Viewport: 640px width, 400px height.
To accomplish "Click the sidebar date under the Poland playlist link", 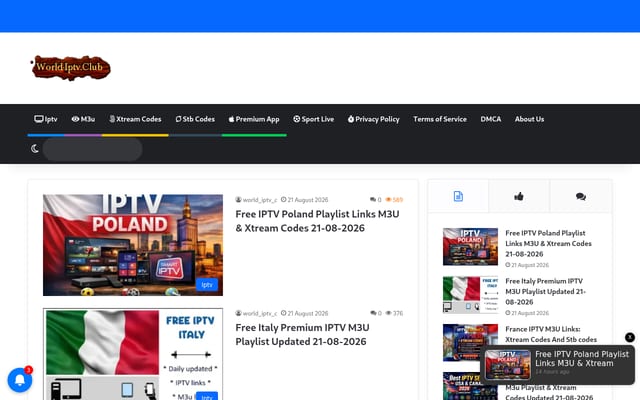I will tap(527, 265).
